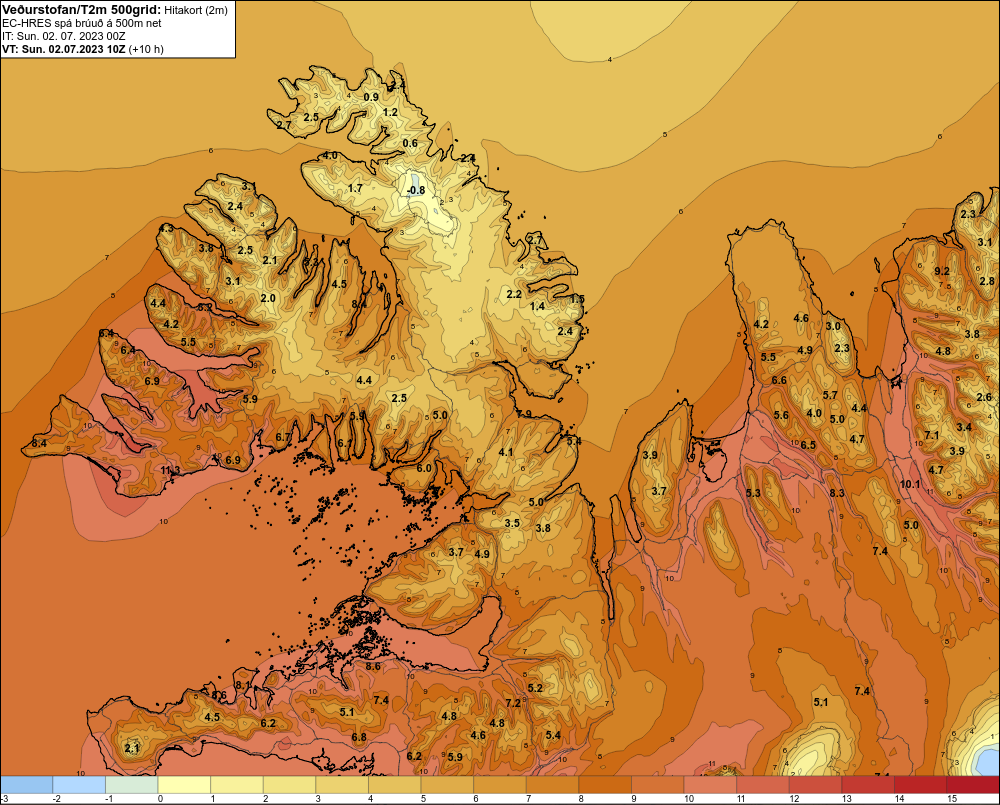Click the temperature value '7.1'
The image size is (1000, 805).
coord(932,435)
